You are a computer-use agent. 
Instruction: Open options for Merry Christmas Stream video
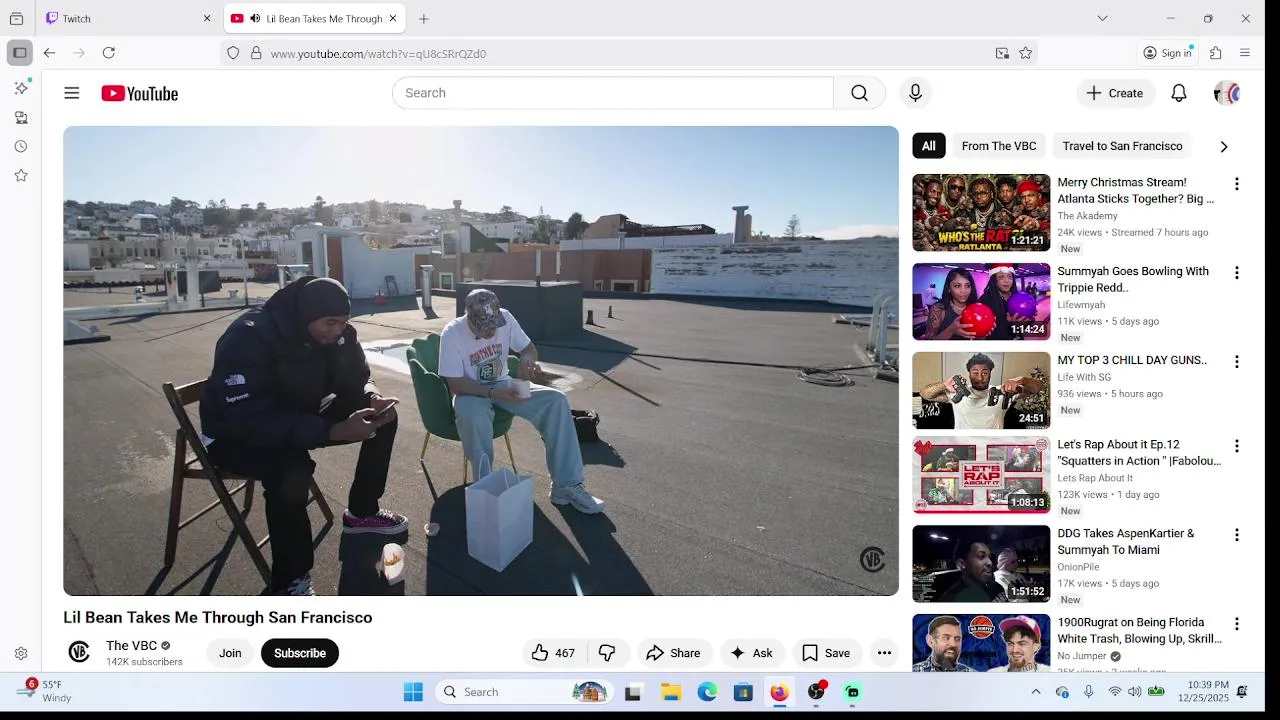tap(1236, 184)
